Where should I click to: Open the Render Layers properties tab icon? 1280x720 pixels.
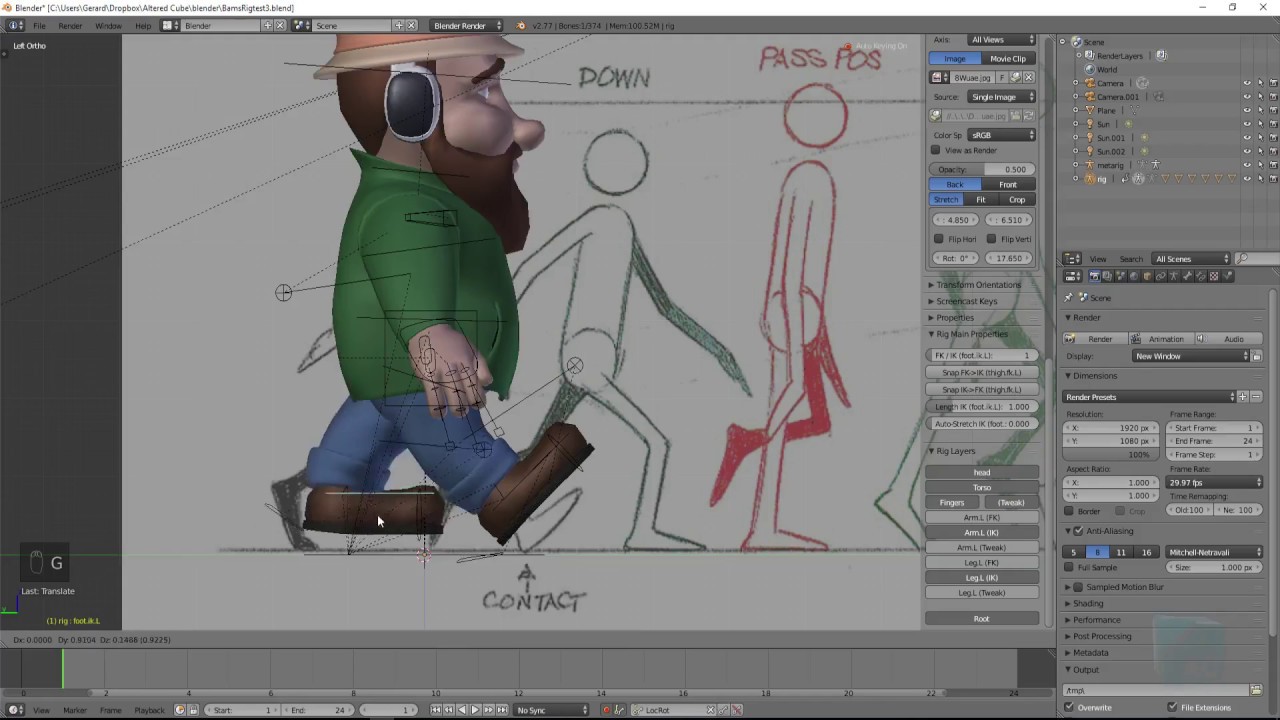coord(1107,276)
